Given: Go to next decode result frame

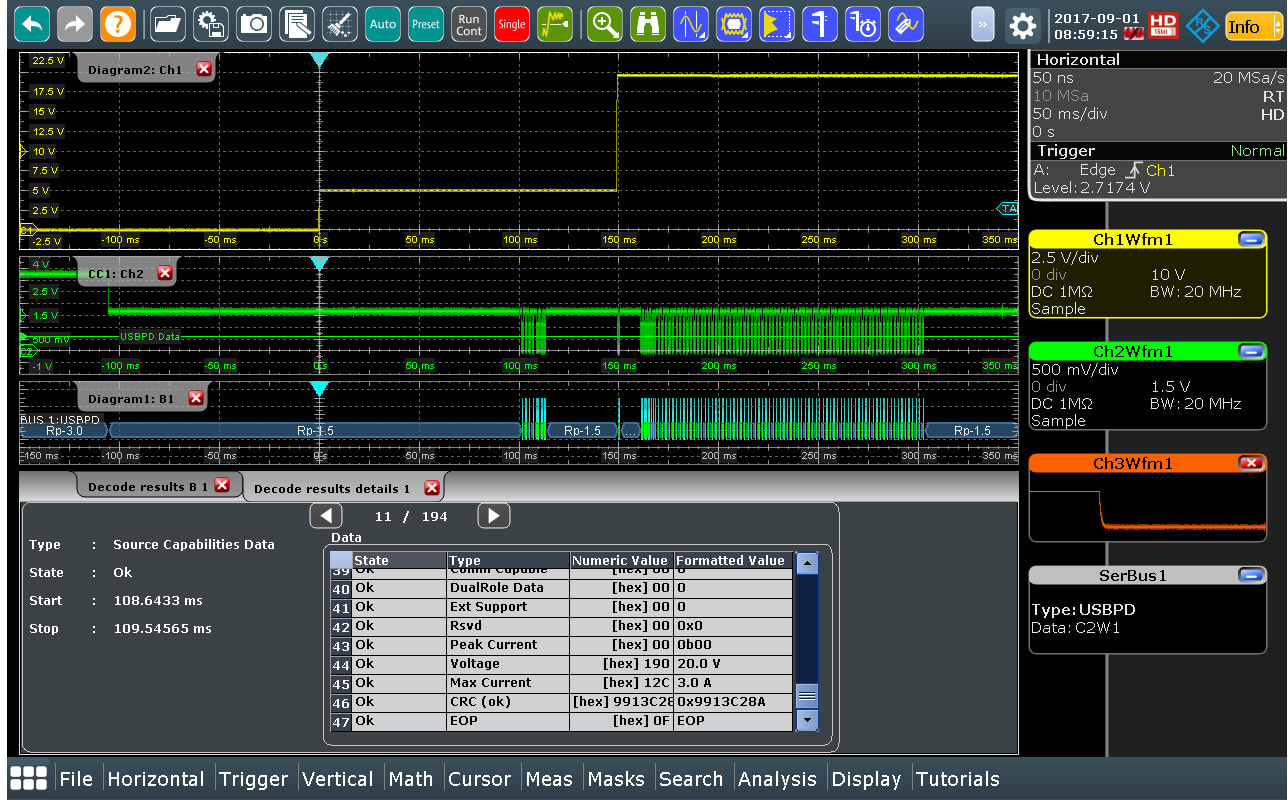Looking at the screenshot, I should point(494,516).
